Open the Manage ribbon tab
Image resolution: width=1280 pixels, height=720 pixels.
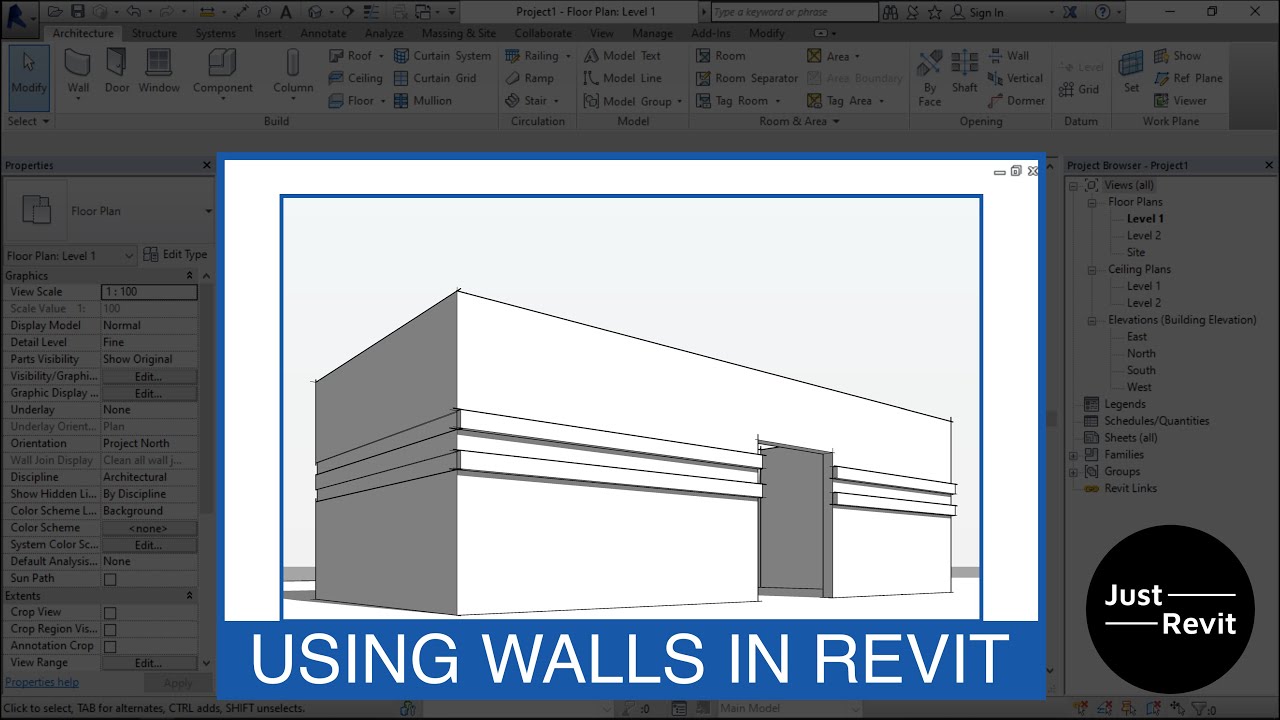pyautogui.click(x=652, y=33)
